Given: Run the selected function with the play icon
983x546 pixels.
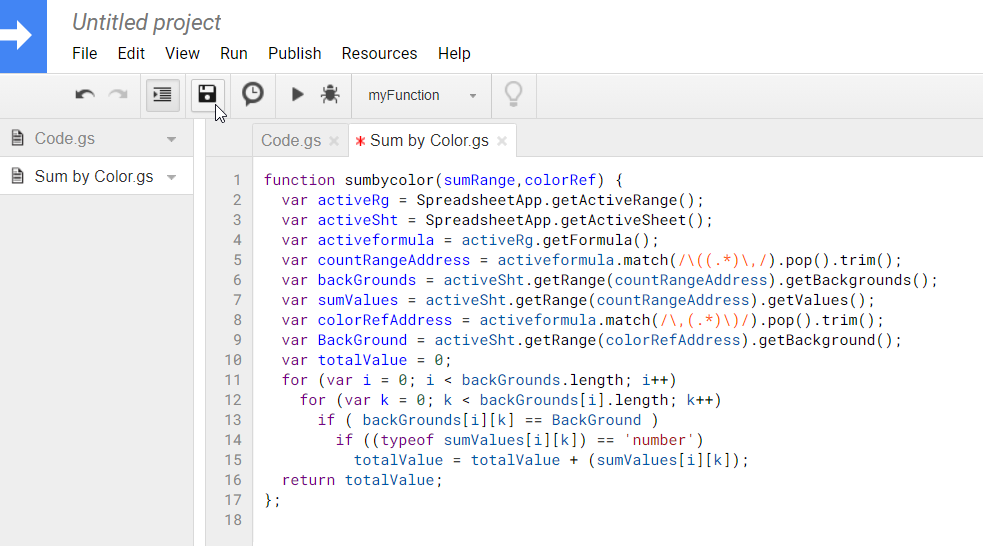Looking at the screenshot, I should pos(297,95).
